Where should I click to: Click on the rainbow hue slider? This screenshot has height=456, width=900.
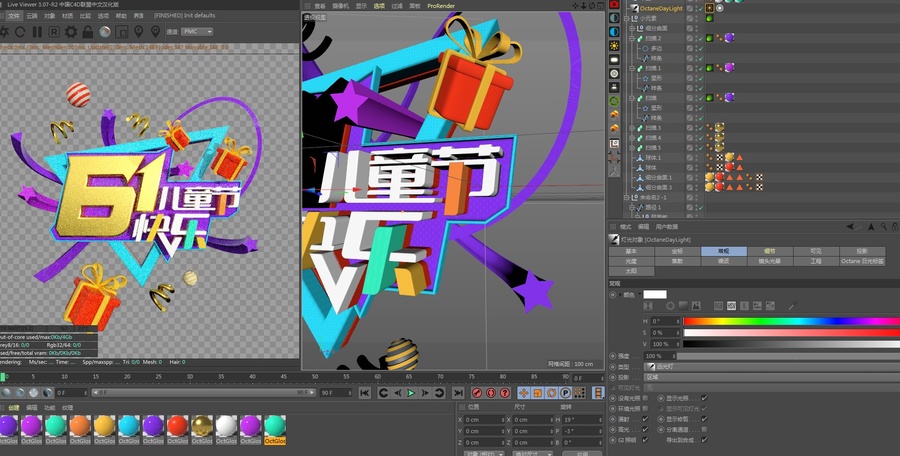792,322
